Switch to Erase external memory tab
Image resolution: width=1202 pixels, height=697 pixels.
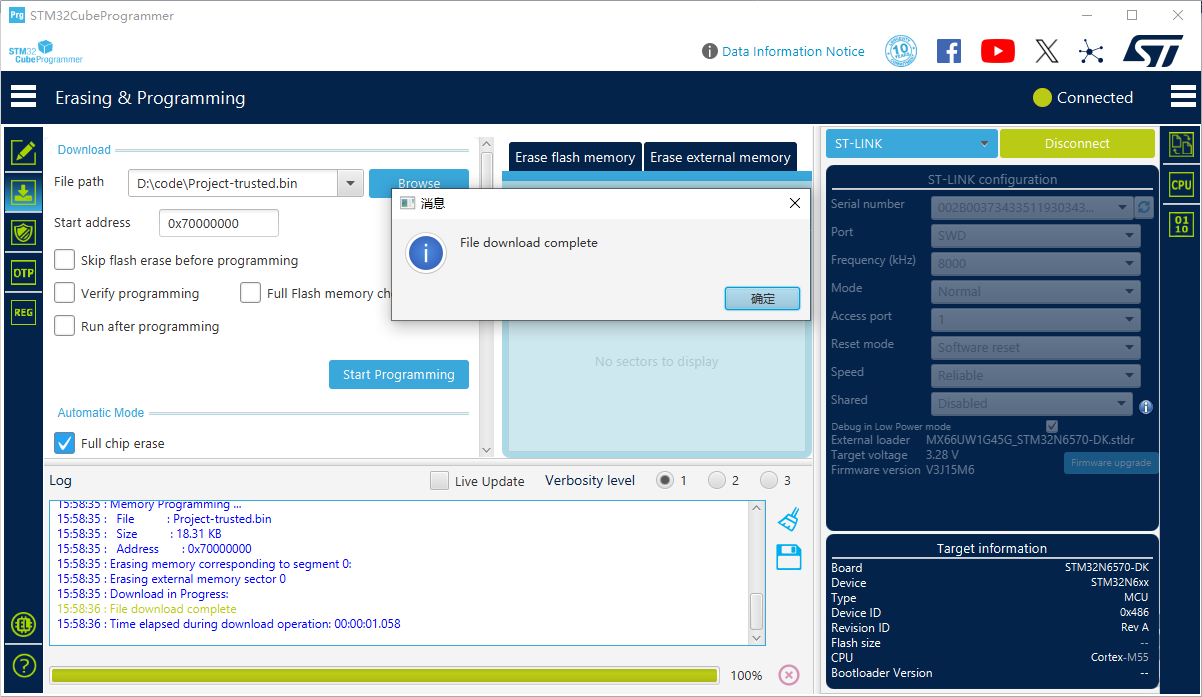click(x=720, y=157)
